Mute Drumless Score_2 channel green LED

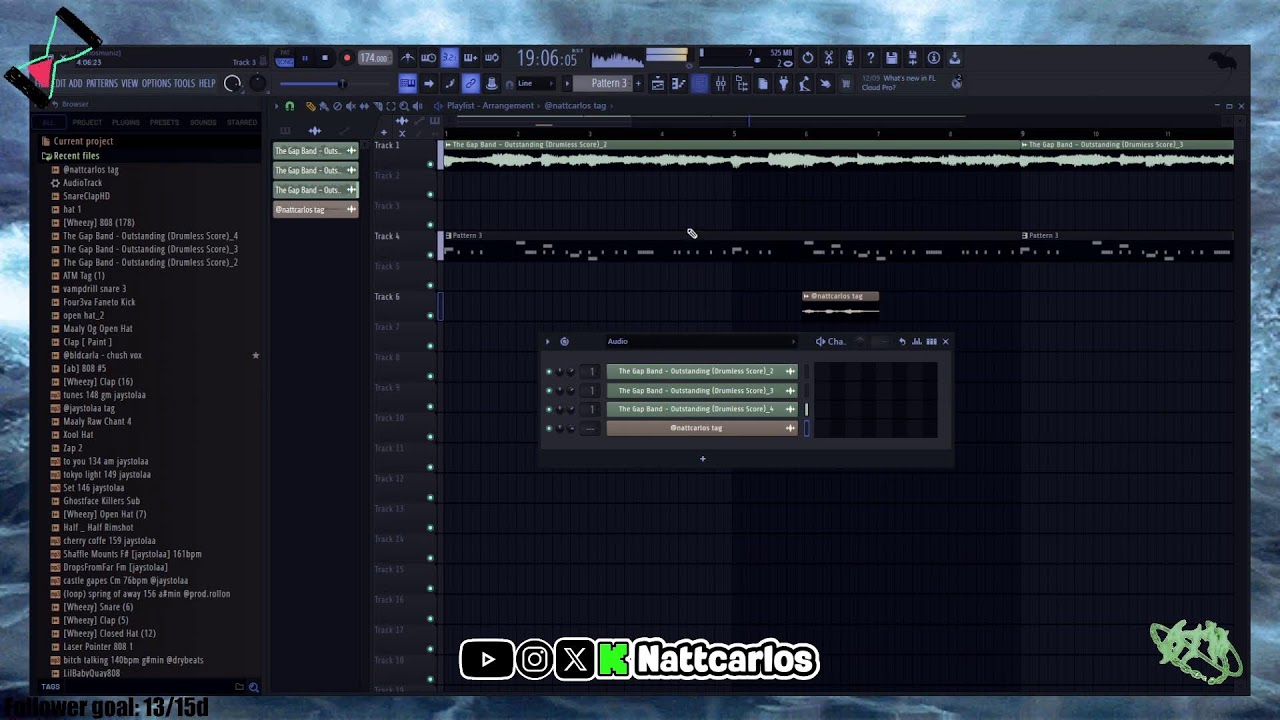click(549, 372)
